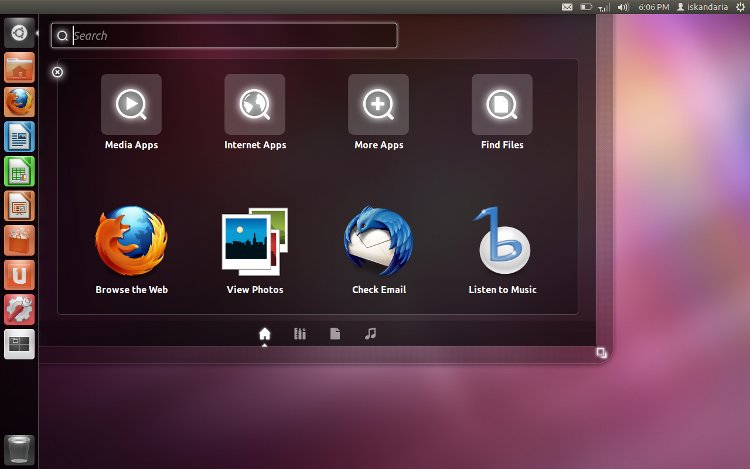Launch Firefox from the launcher
The image size is (750, 469).
[19, 102]
